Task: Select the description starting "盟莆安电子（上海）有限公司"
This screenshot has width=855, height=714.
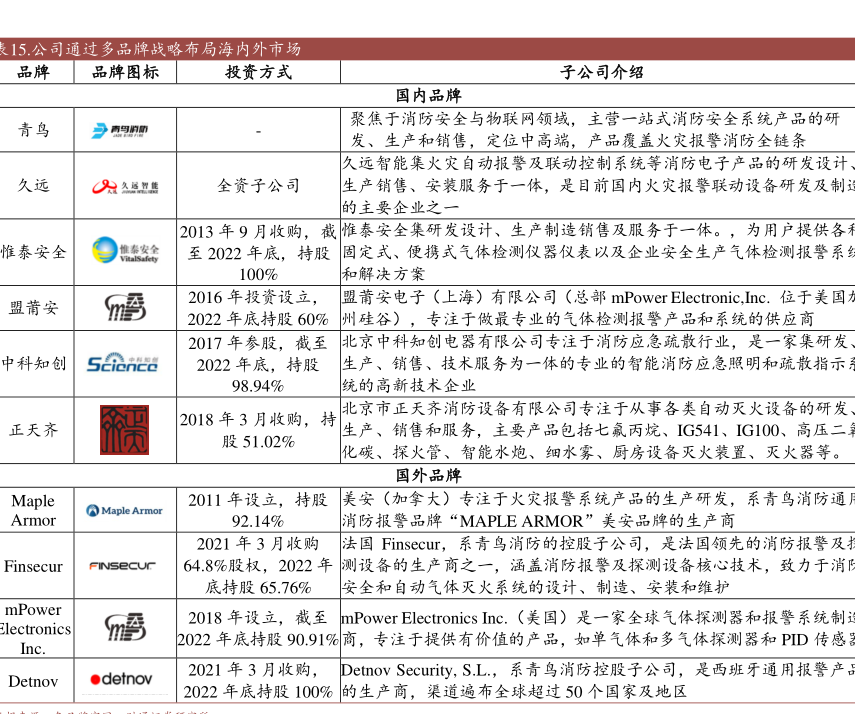Action: point(598,308)
